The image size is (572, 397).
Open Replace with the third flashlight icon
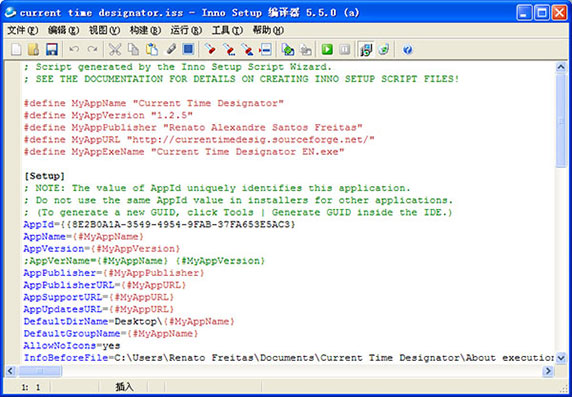(x=247, y=49)
